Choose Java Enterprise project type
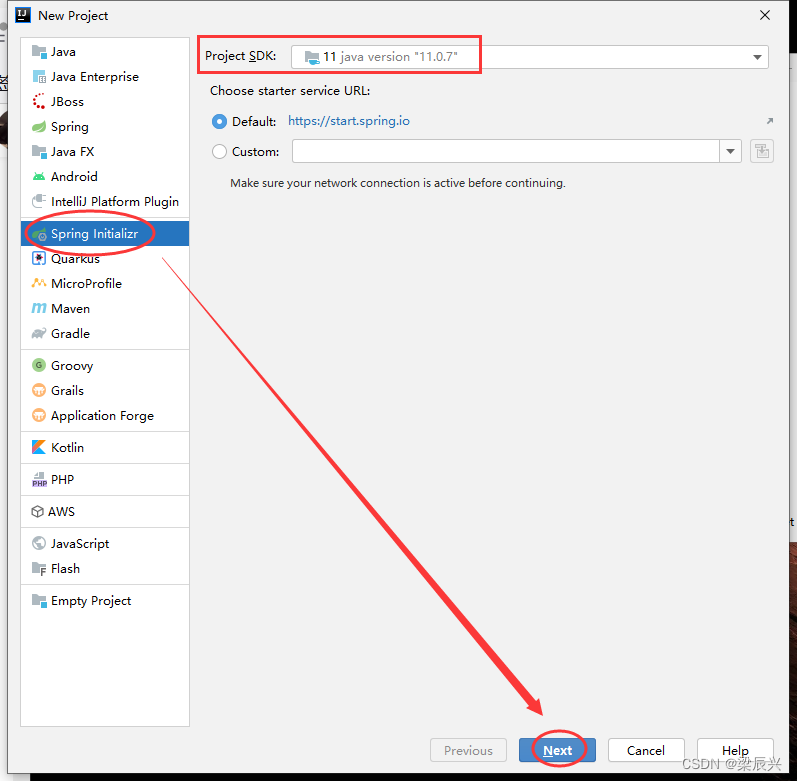This screenshot has height=781, width=797. tap(105, 77)
